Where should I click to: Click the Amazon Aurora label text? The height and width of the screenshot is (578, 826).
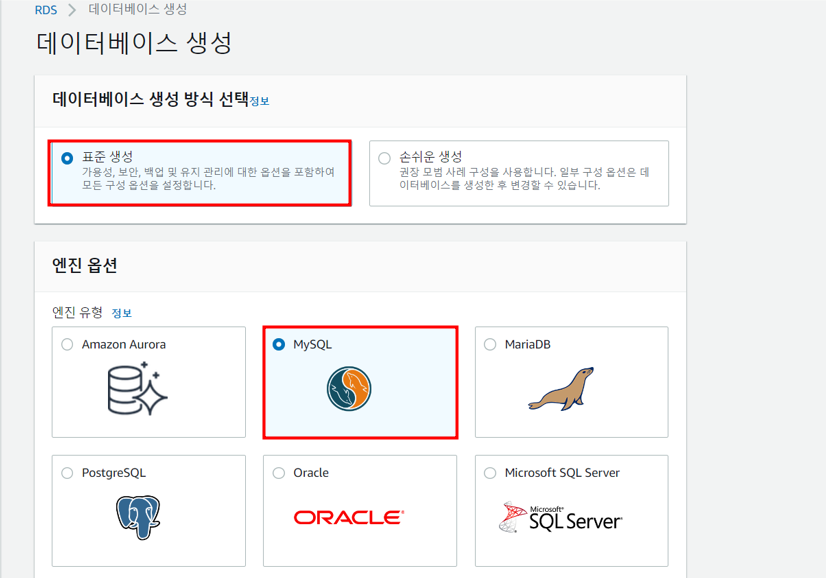click(x=124, y=345)
